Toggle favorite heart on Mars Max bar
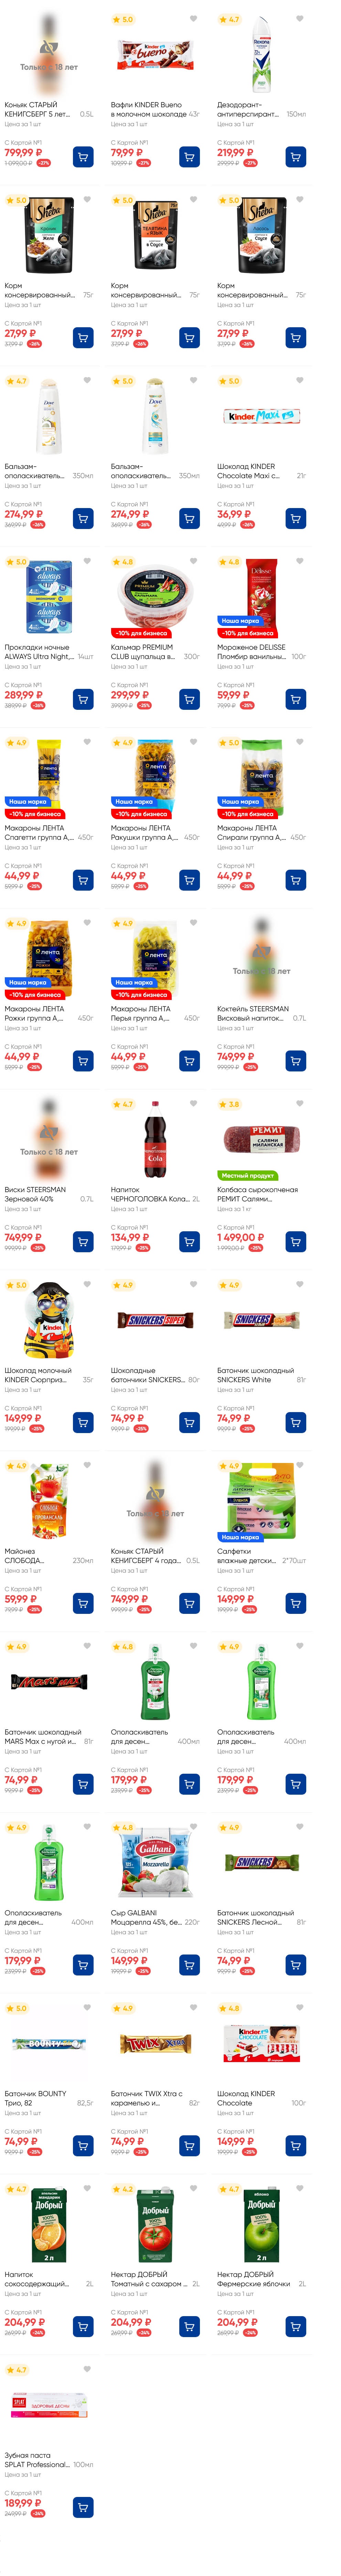Screen dimensions: 341x2576 [x=87, y=1646]
